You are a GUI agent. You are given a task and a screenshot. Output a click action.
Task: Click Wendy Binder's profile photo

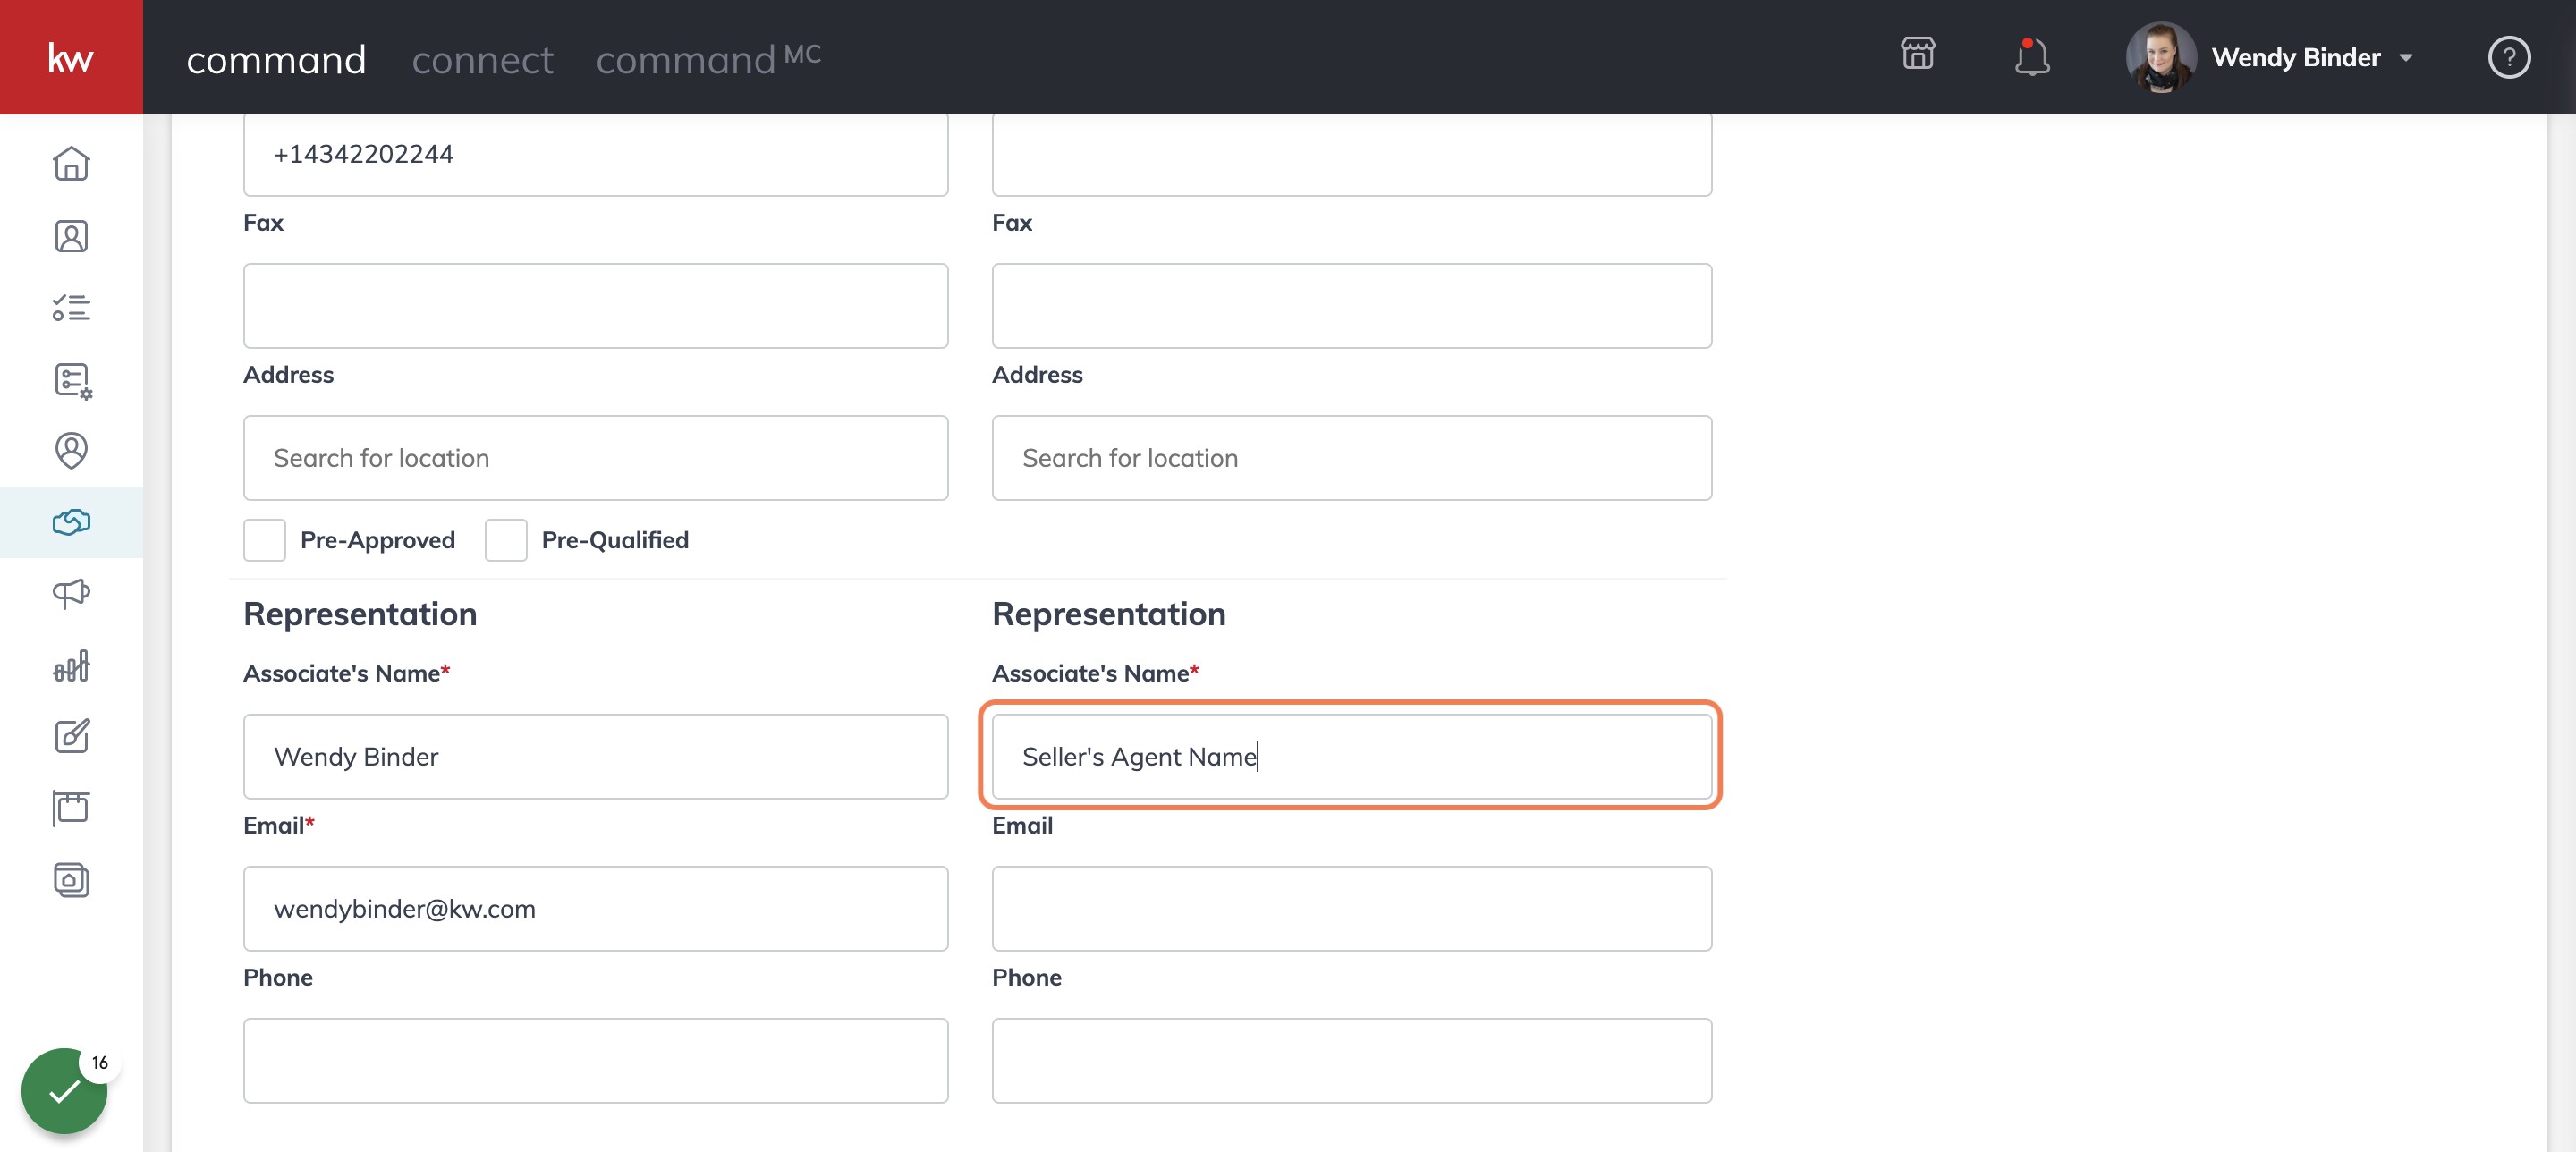(2160, 57)
